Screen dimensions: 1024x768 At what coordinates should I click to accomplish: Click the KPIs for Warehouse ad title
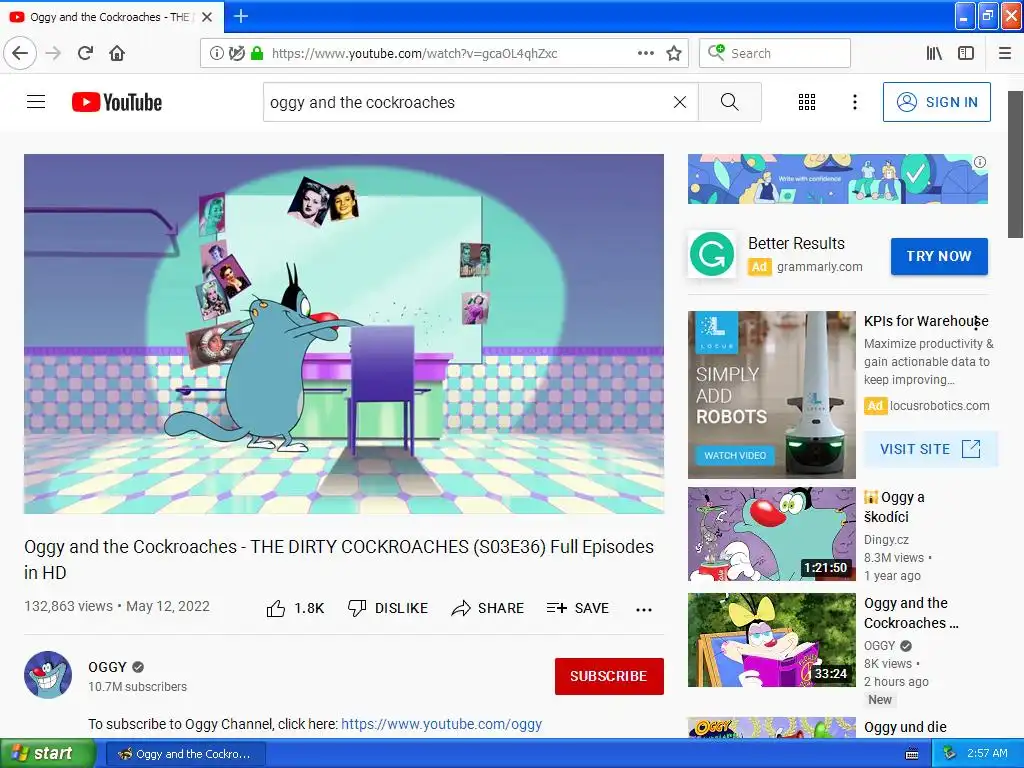(x=926, y=321)
